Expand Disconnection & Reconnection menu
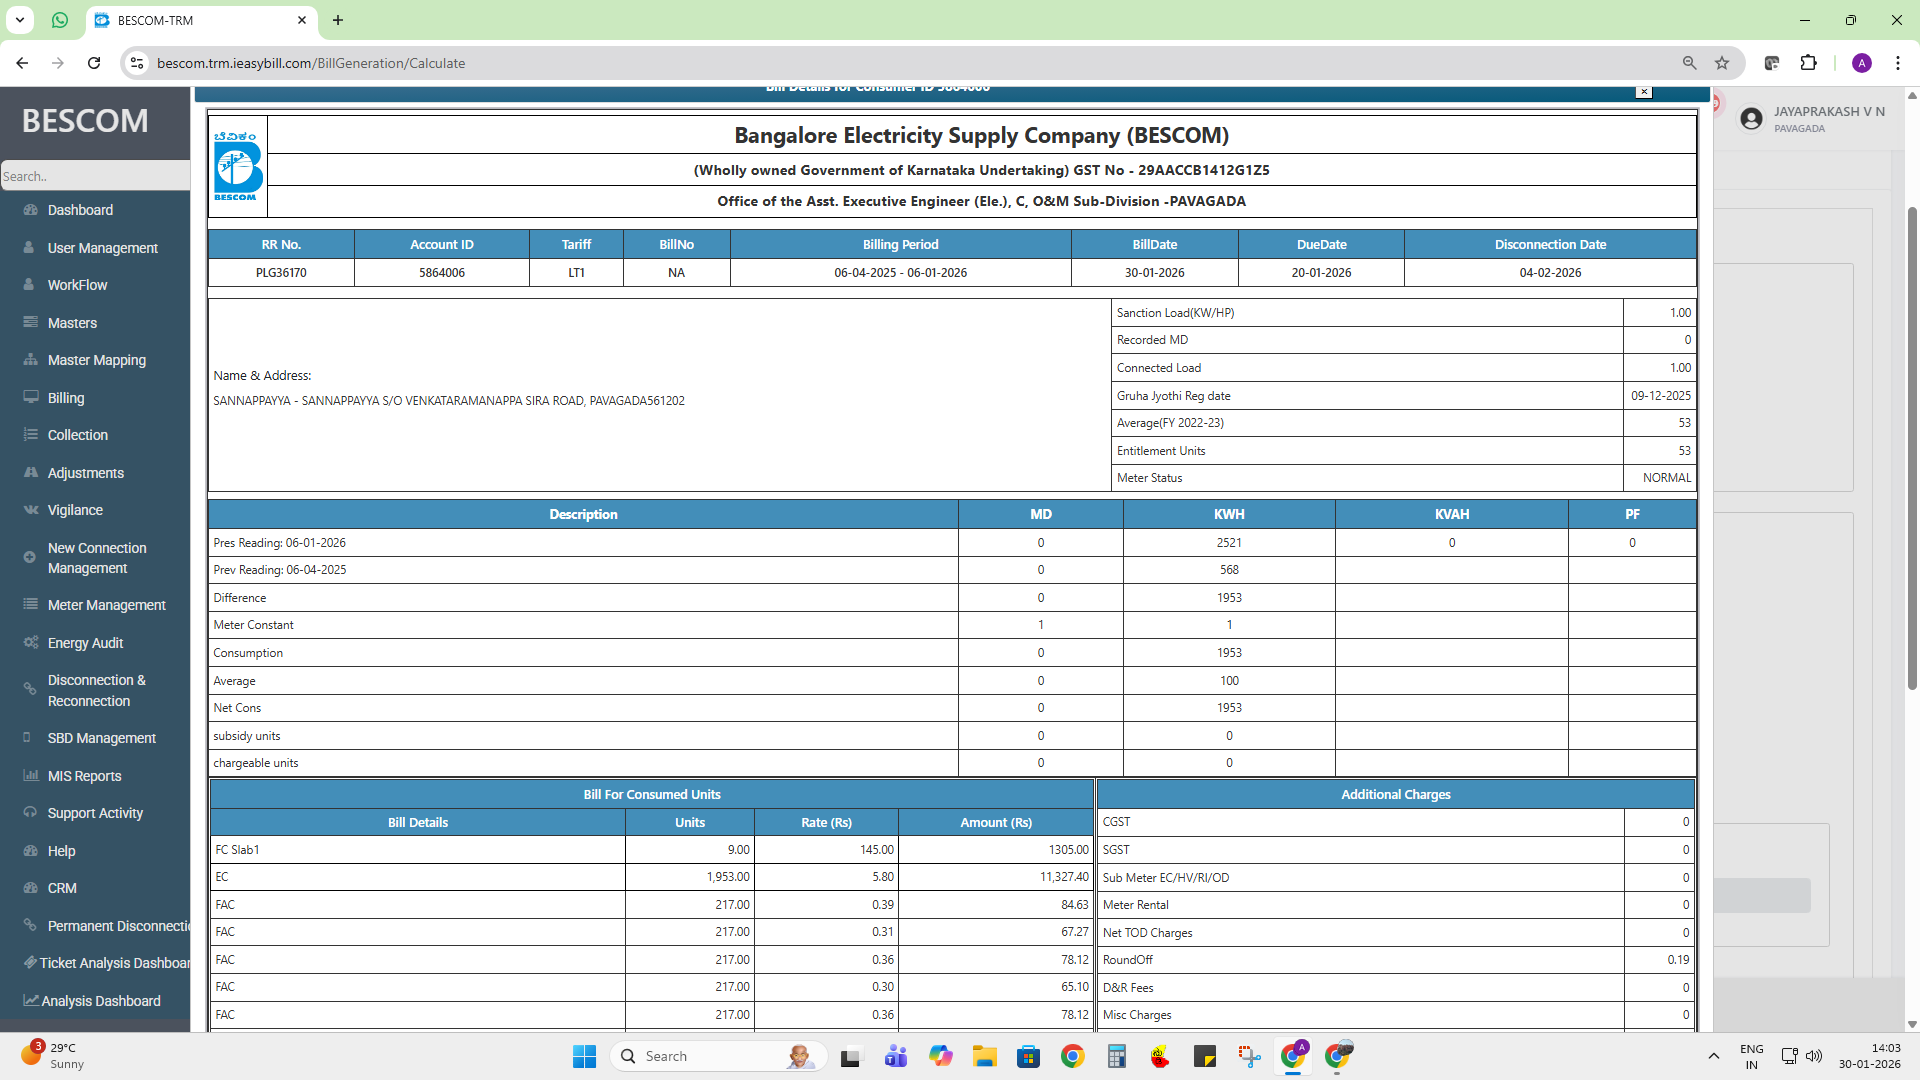 96,690
